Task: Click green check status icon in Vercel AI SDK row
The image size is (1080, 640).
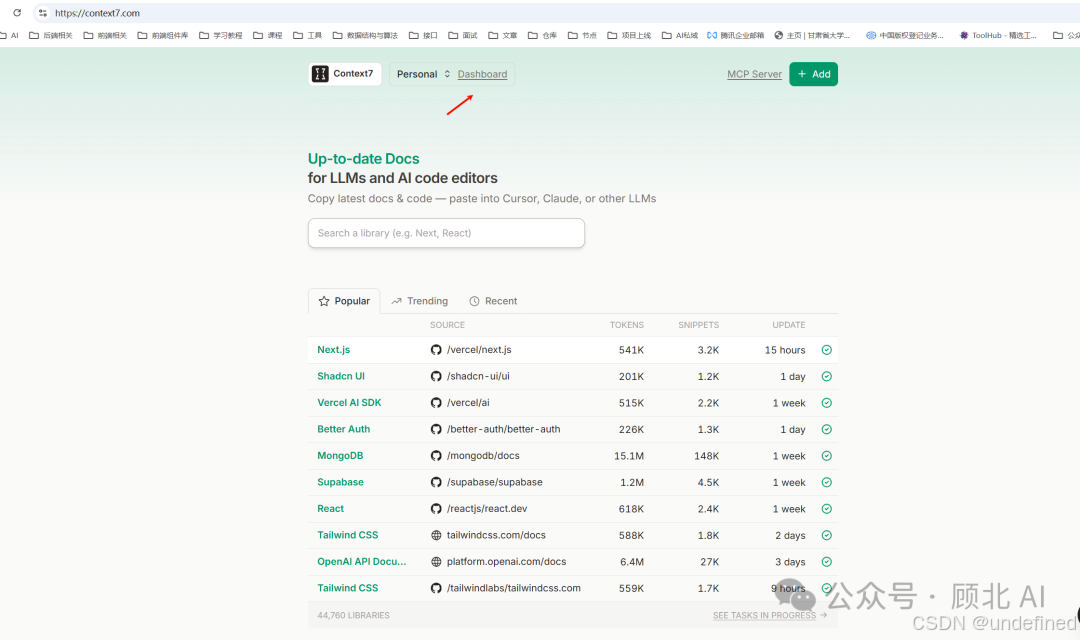Action: tap(827, 403)
